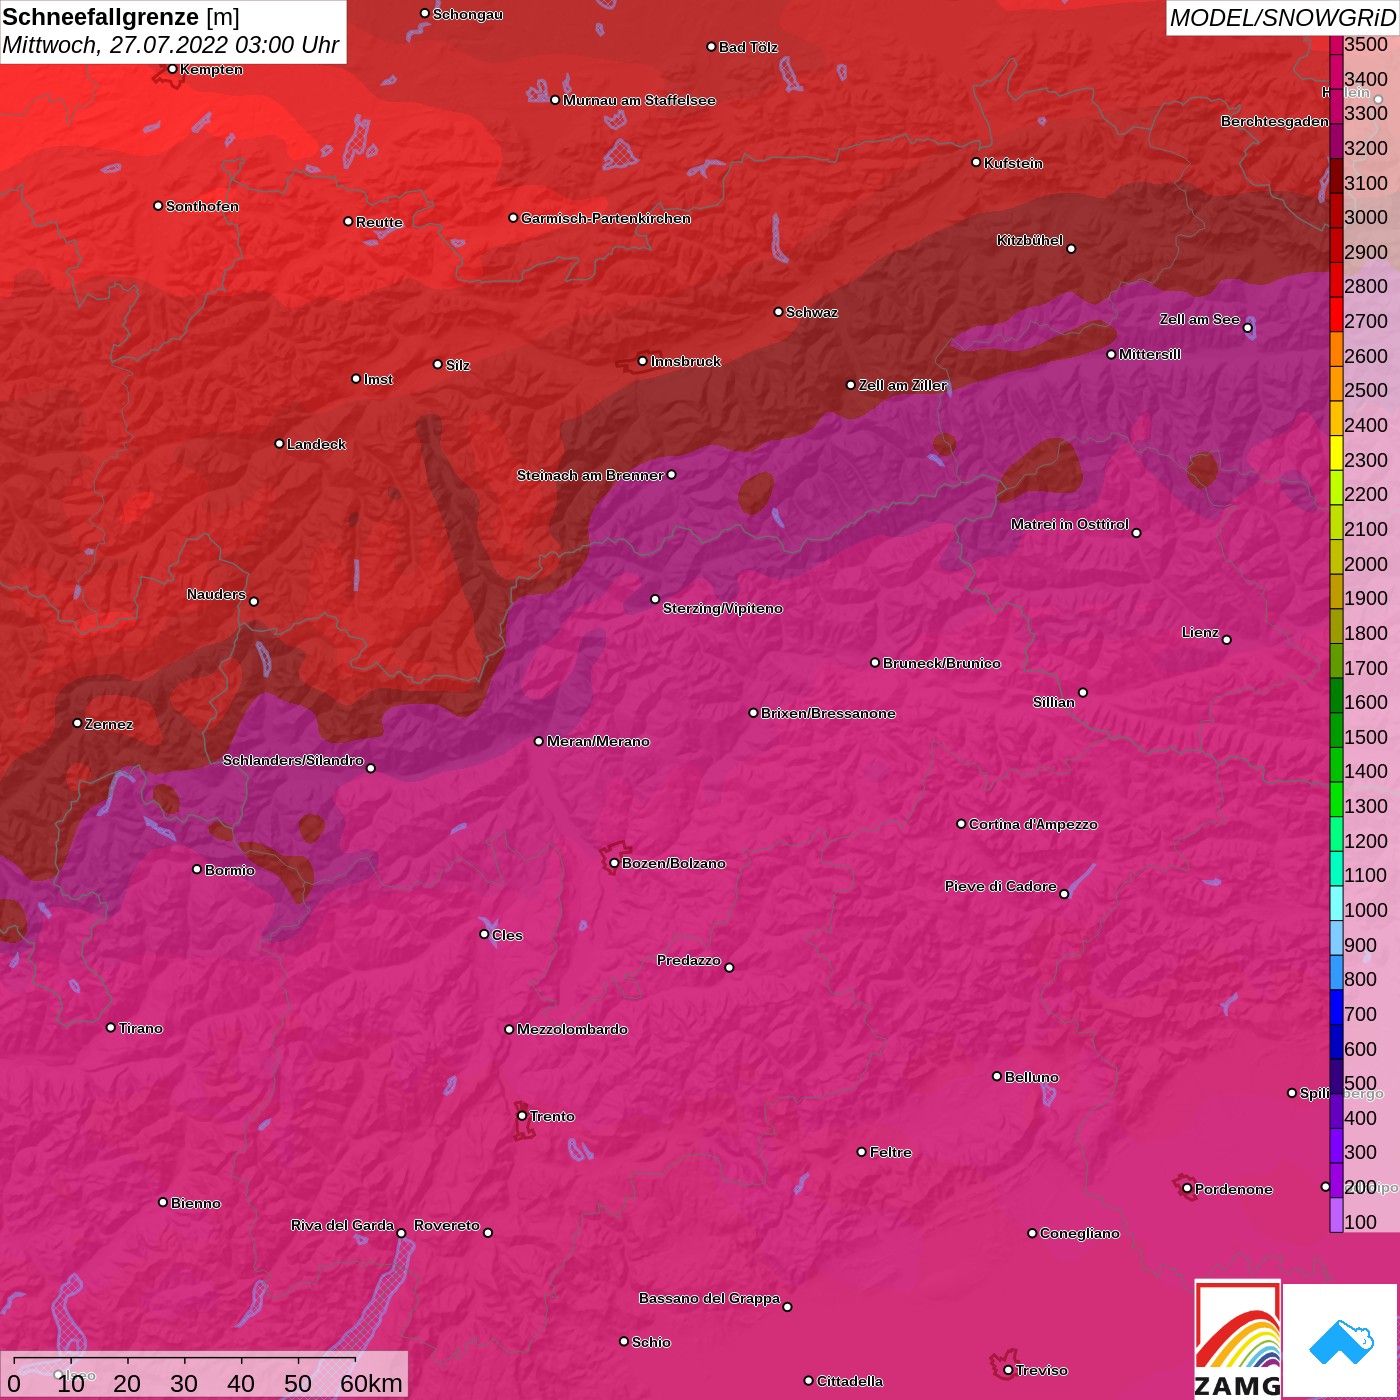Click the Zell am Ziller label
The width and height of the screenshot is (1400, 1400).
click(903, 385)
